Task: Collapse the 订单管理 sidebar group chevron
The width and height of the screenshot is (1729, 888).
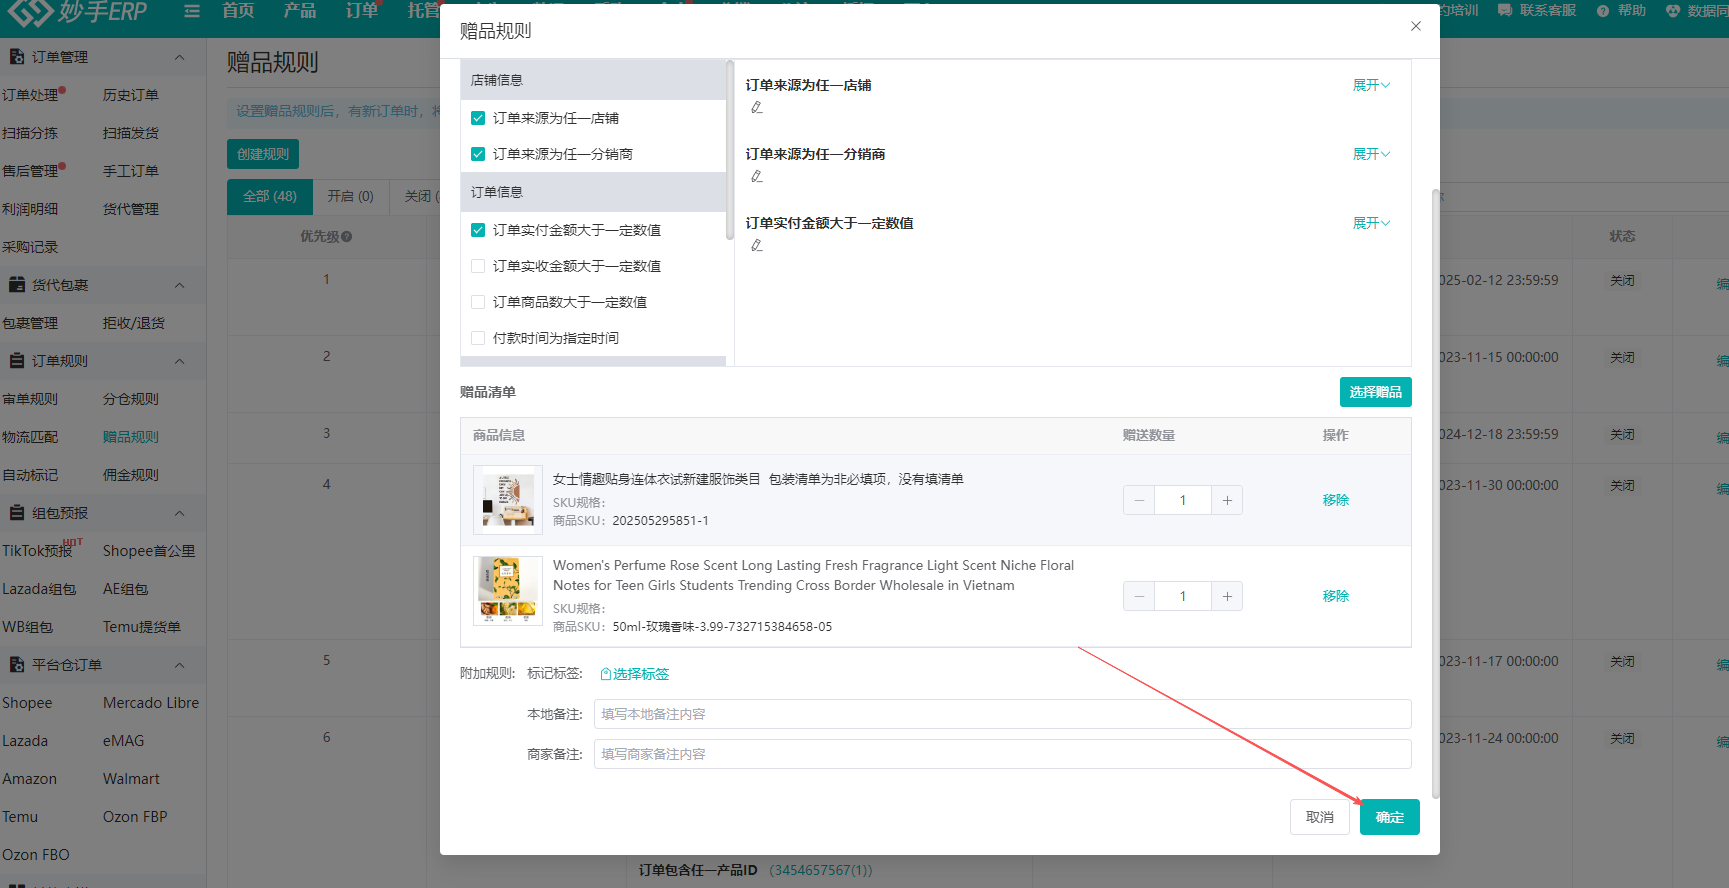Action: click(x=179, y=57)
